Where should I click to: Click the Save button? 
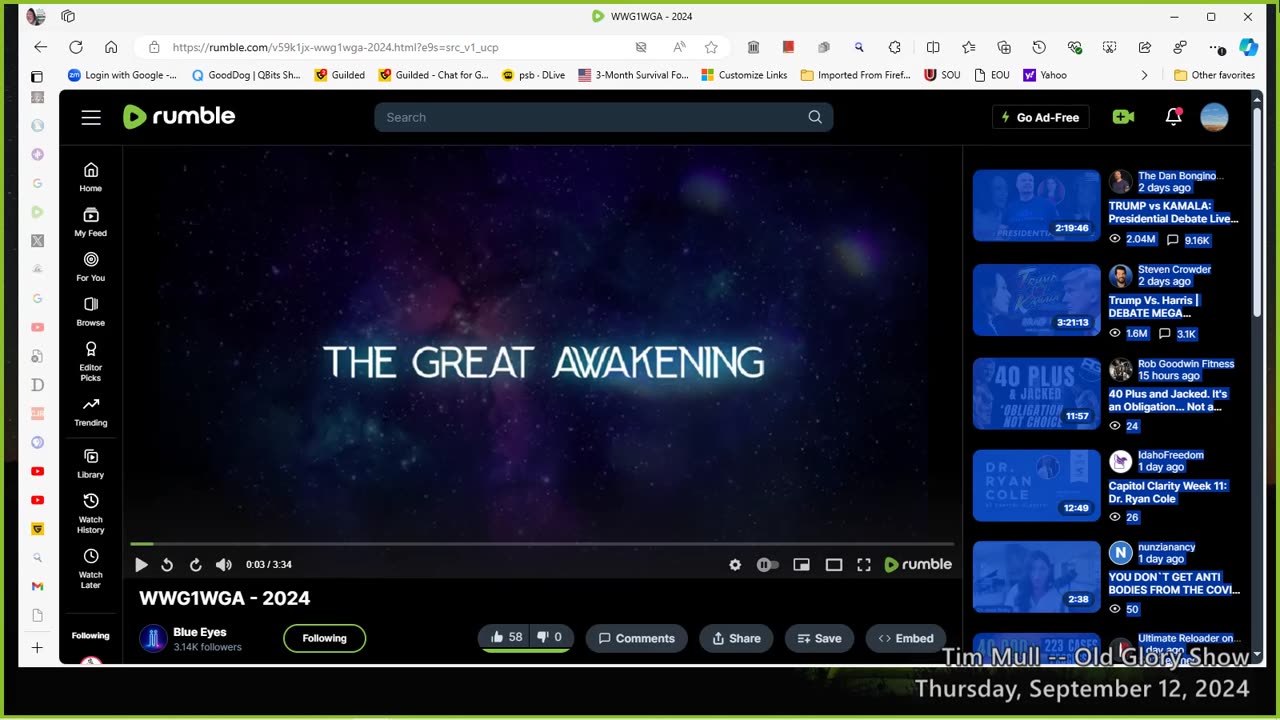coord(820,638)
